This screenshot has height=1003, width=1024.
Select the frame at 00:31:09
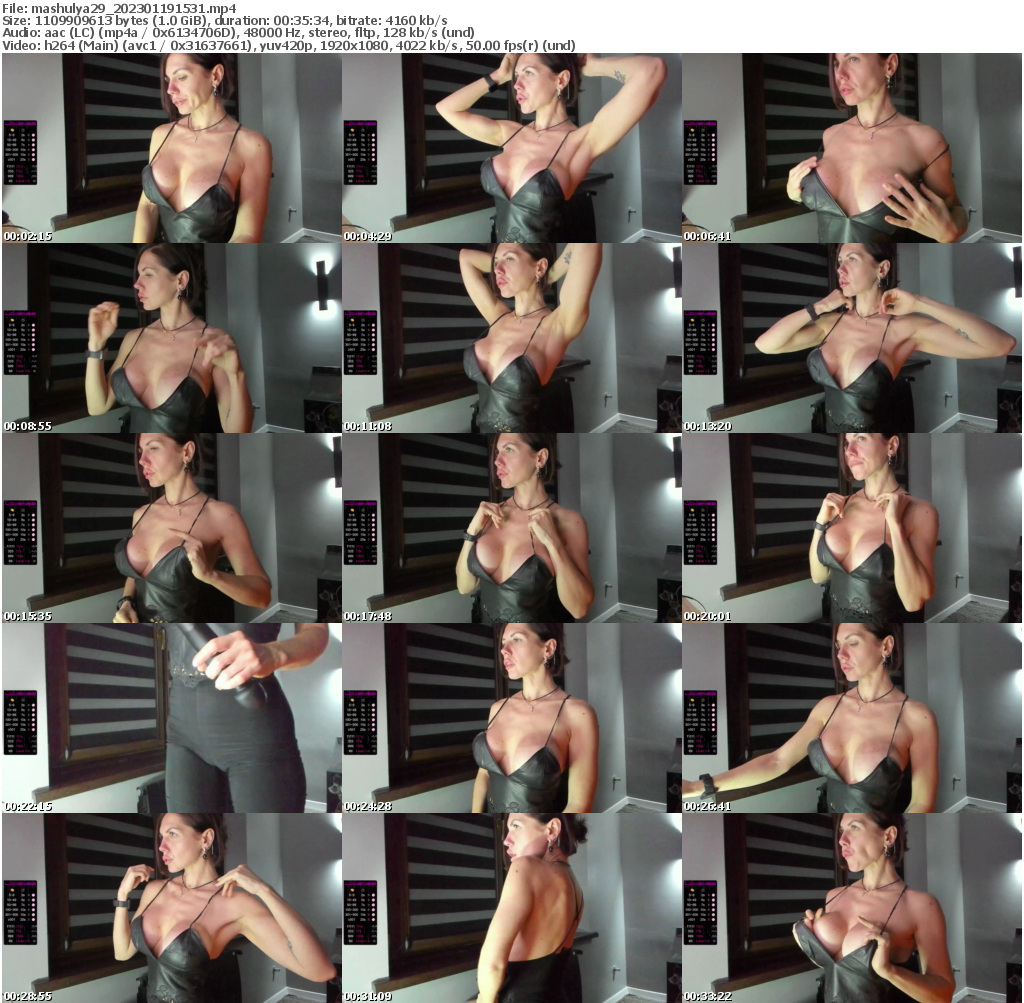click(511, 908)
